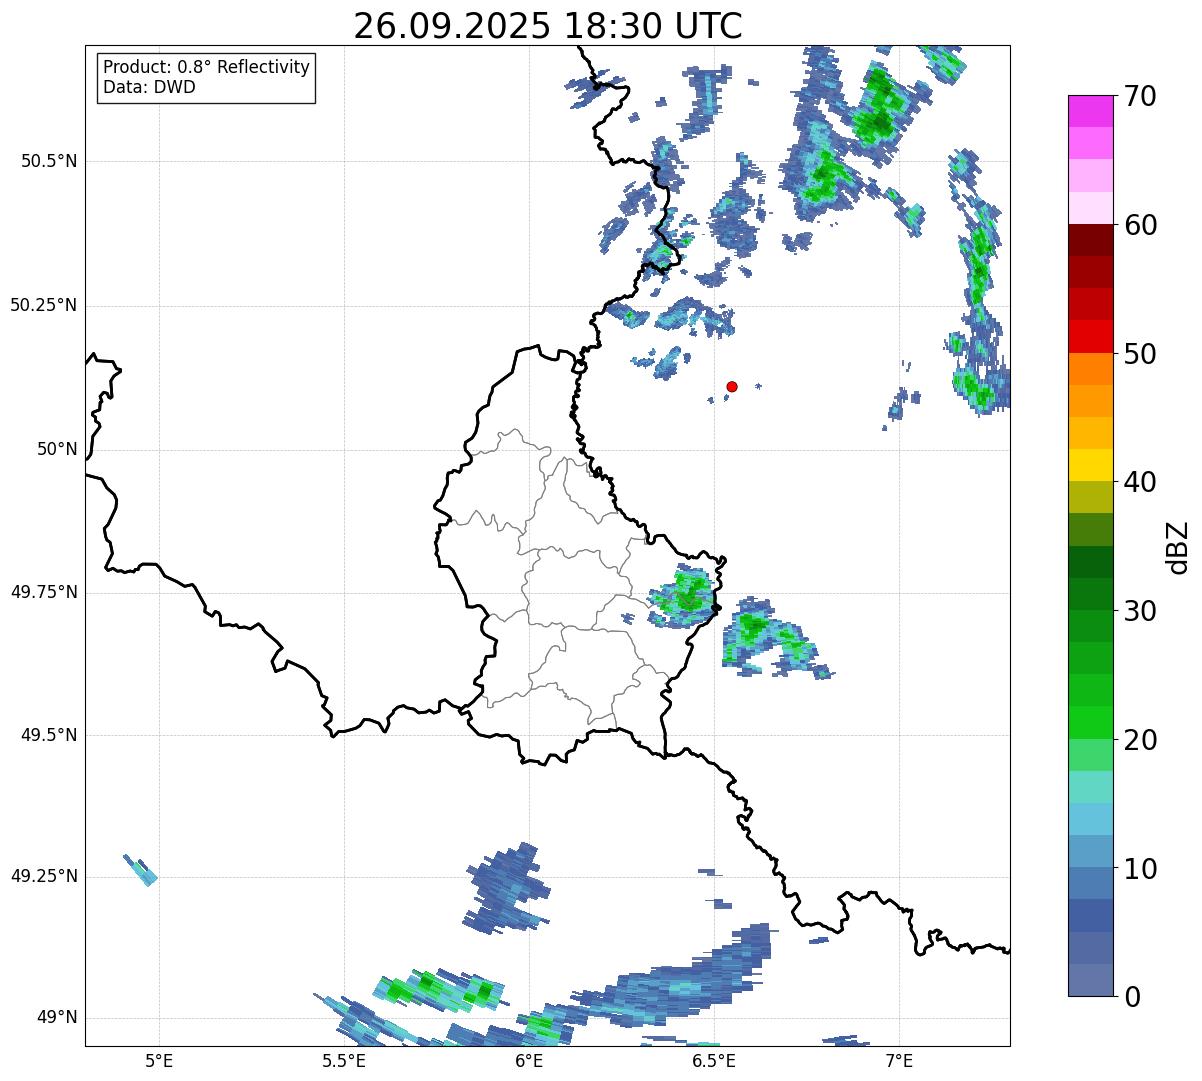Click the dark maroon colorbar segment below 60
Viewport: 1202px width, 1081px height.
point(1090,240)
